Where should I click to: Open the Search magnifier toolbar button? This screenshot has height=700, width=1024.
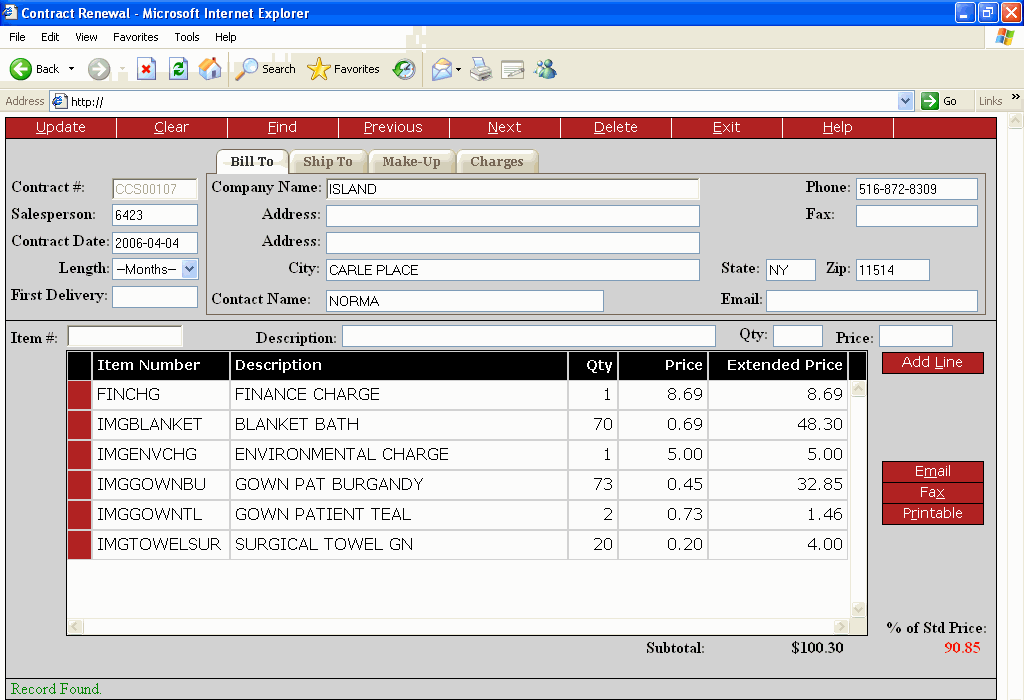pos(265,69)
